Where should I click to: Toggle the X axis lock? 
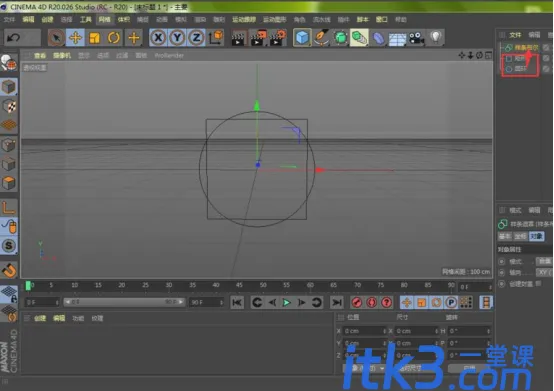point(158,37)
